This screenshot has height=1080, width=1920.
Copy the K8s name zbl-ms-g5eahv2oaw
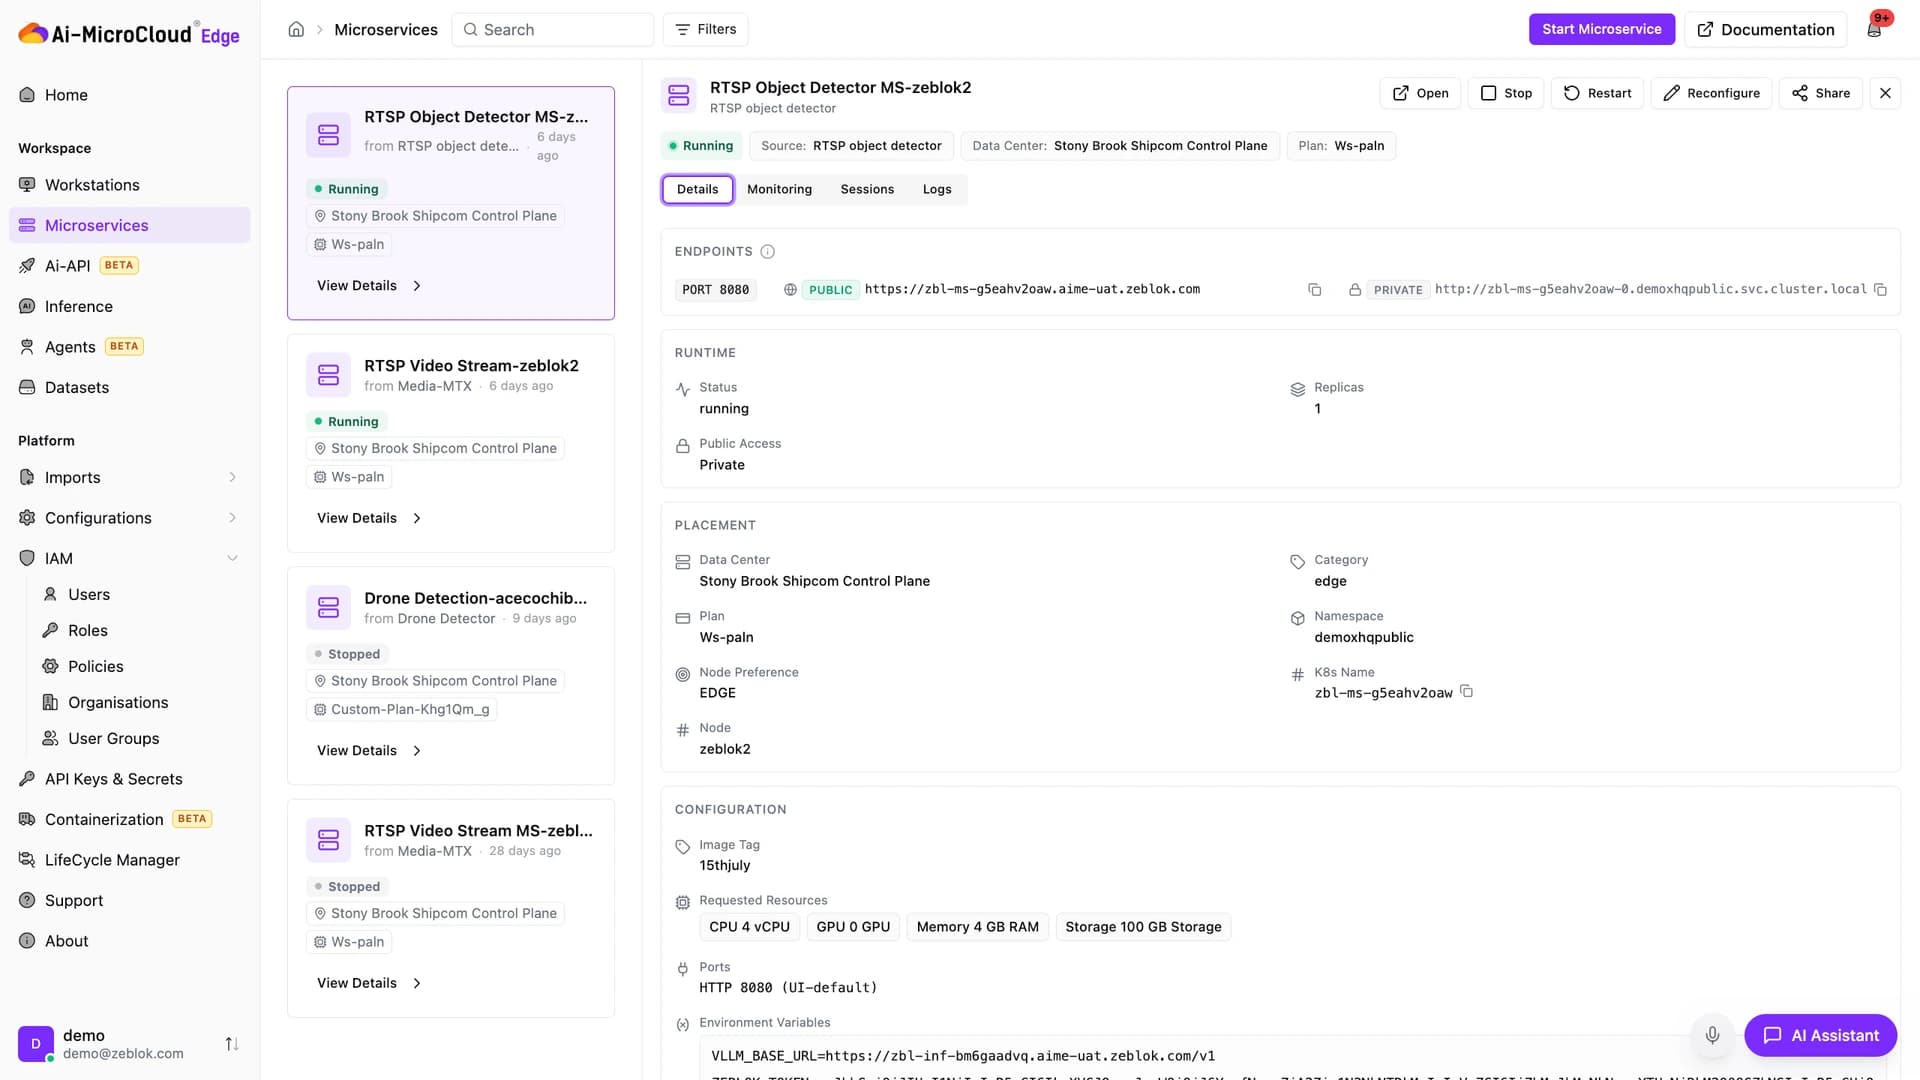tap(1466, 691)
